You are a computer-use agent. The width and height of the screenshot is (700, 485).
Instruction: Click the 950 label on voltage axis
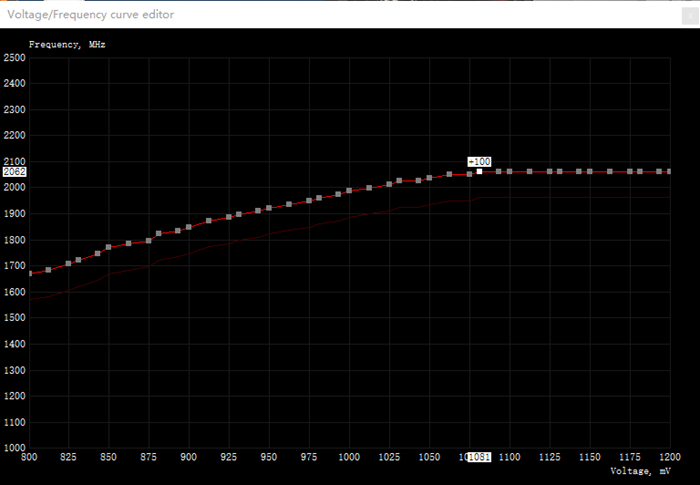pyautogui.click(x=269, y=457)
